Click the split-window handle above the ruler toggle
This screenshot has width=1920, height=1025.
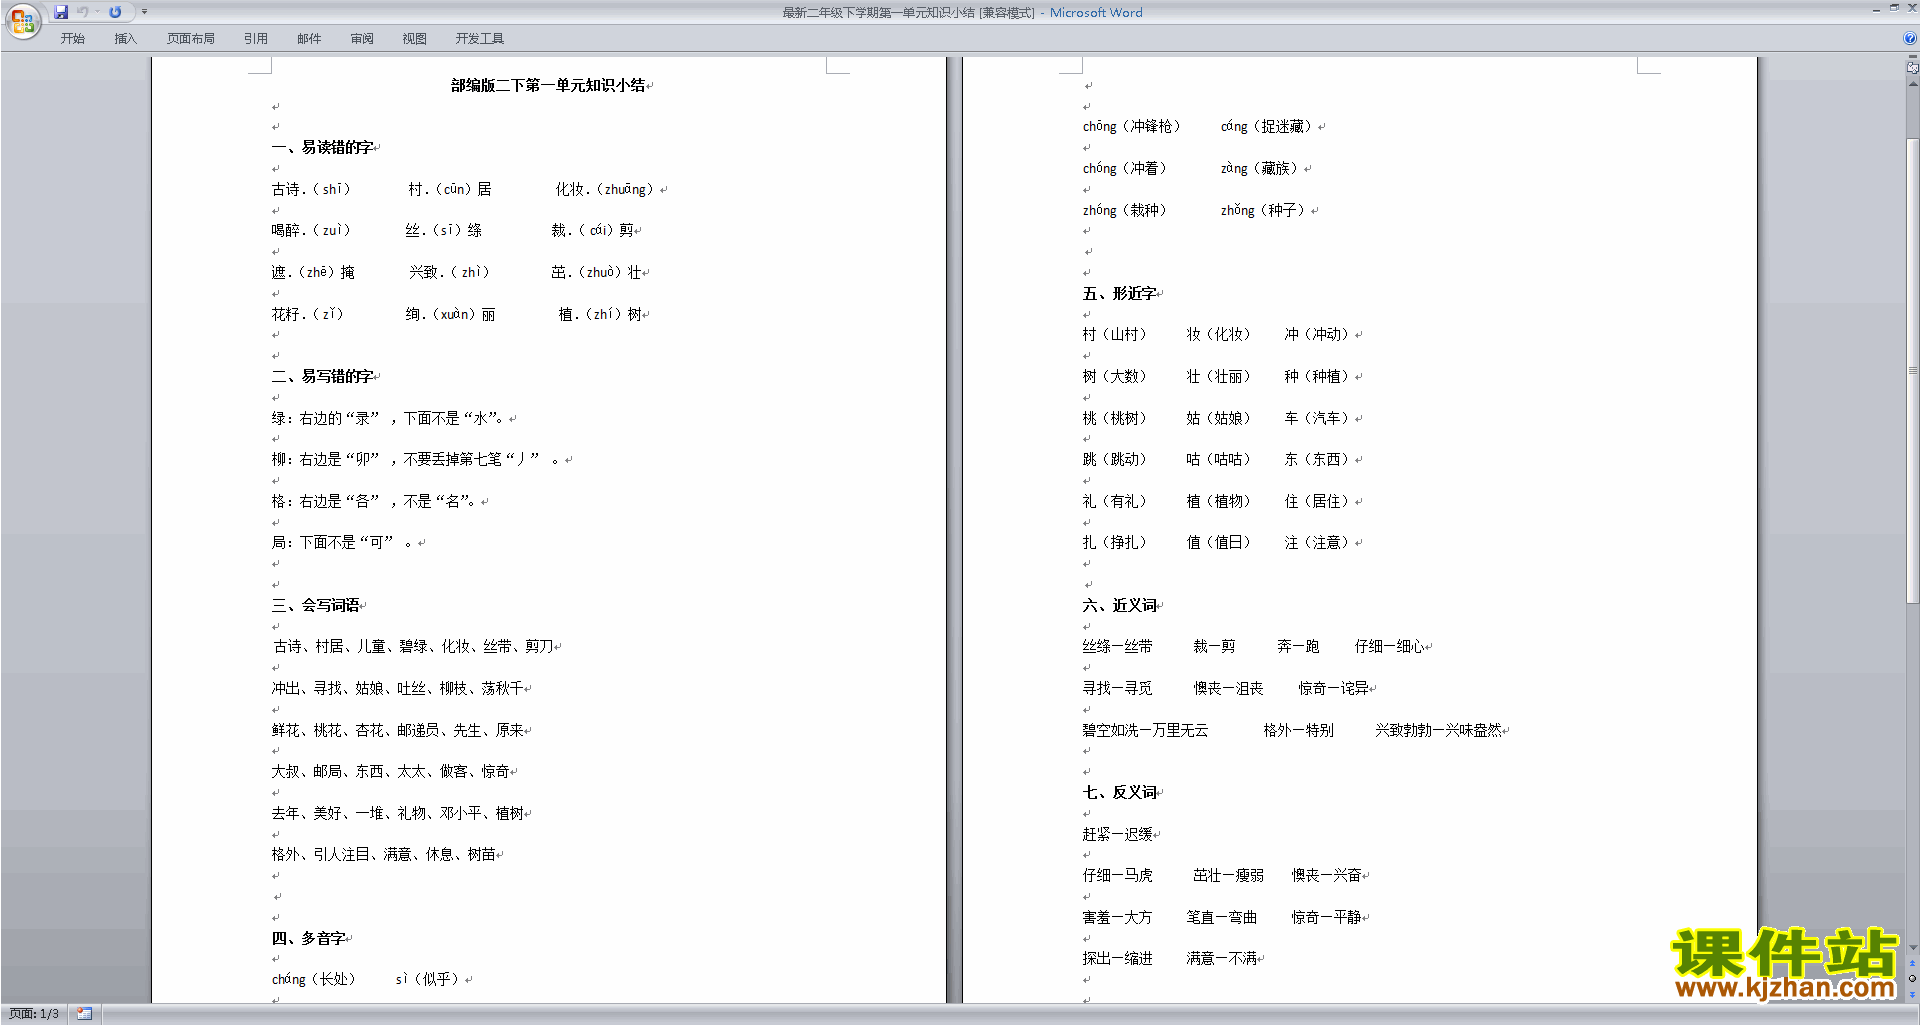(1912, 57)
